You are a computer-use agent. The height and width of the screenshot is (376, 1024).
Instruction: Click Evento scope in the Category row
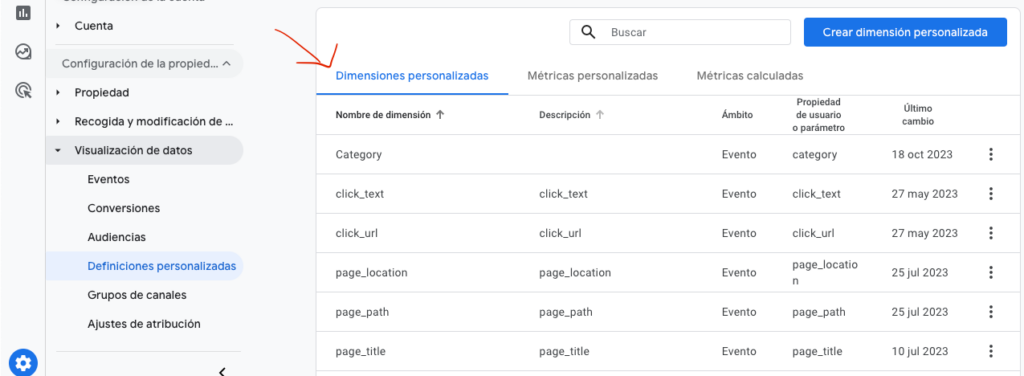tap(739, 155)
